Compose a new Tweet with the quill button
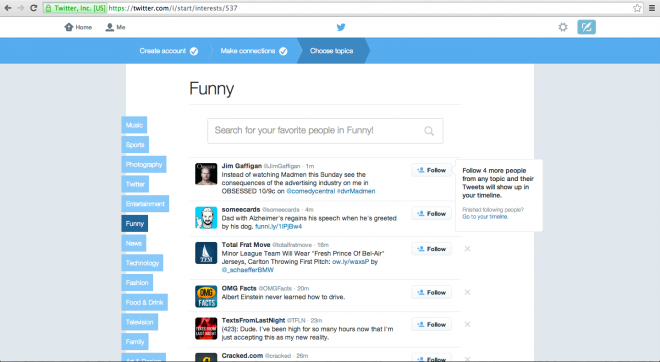Viewport: 660px width, 362px height. coord(586,27)
